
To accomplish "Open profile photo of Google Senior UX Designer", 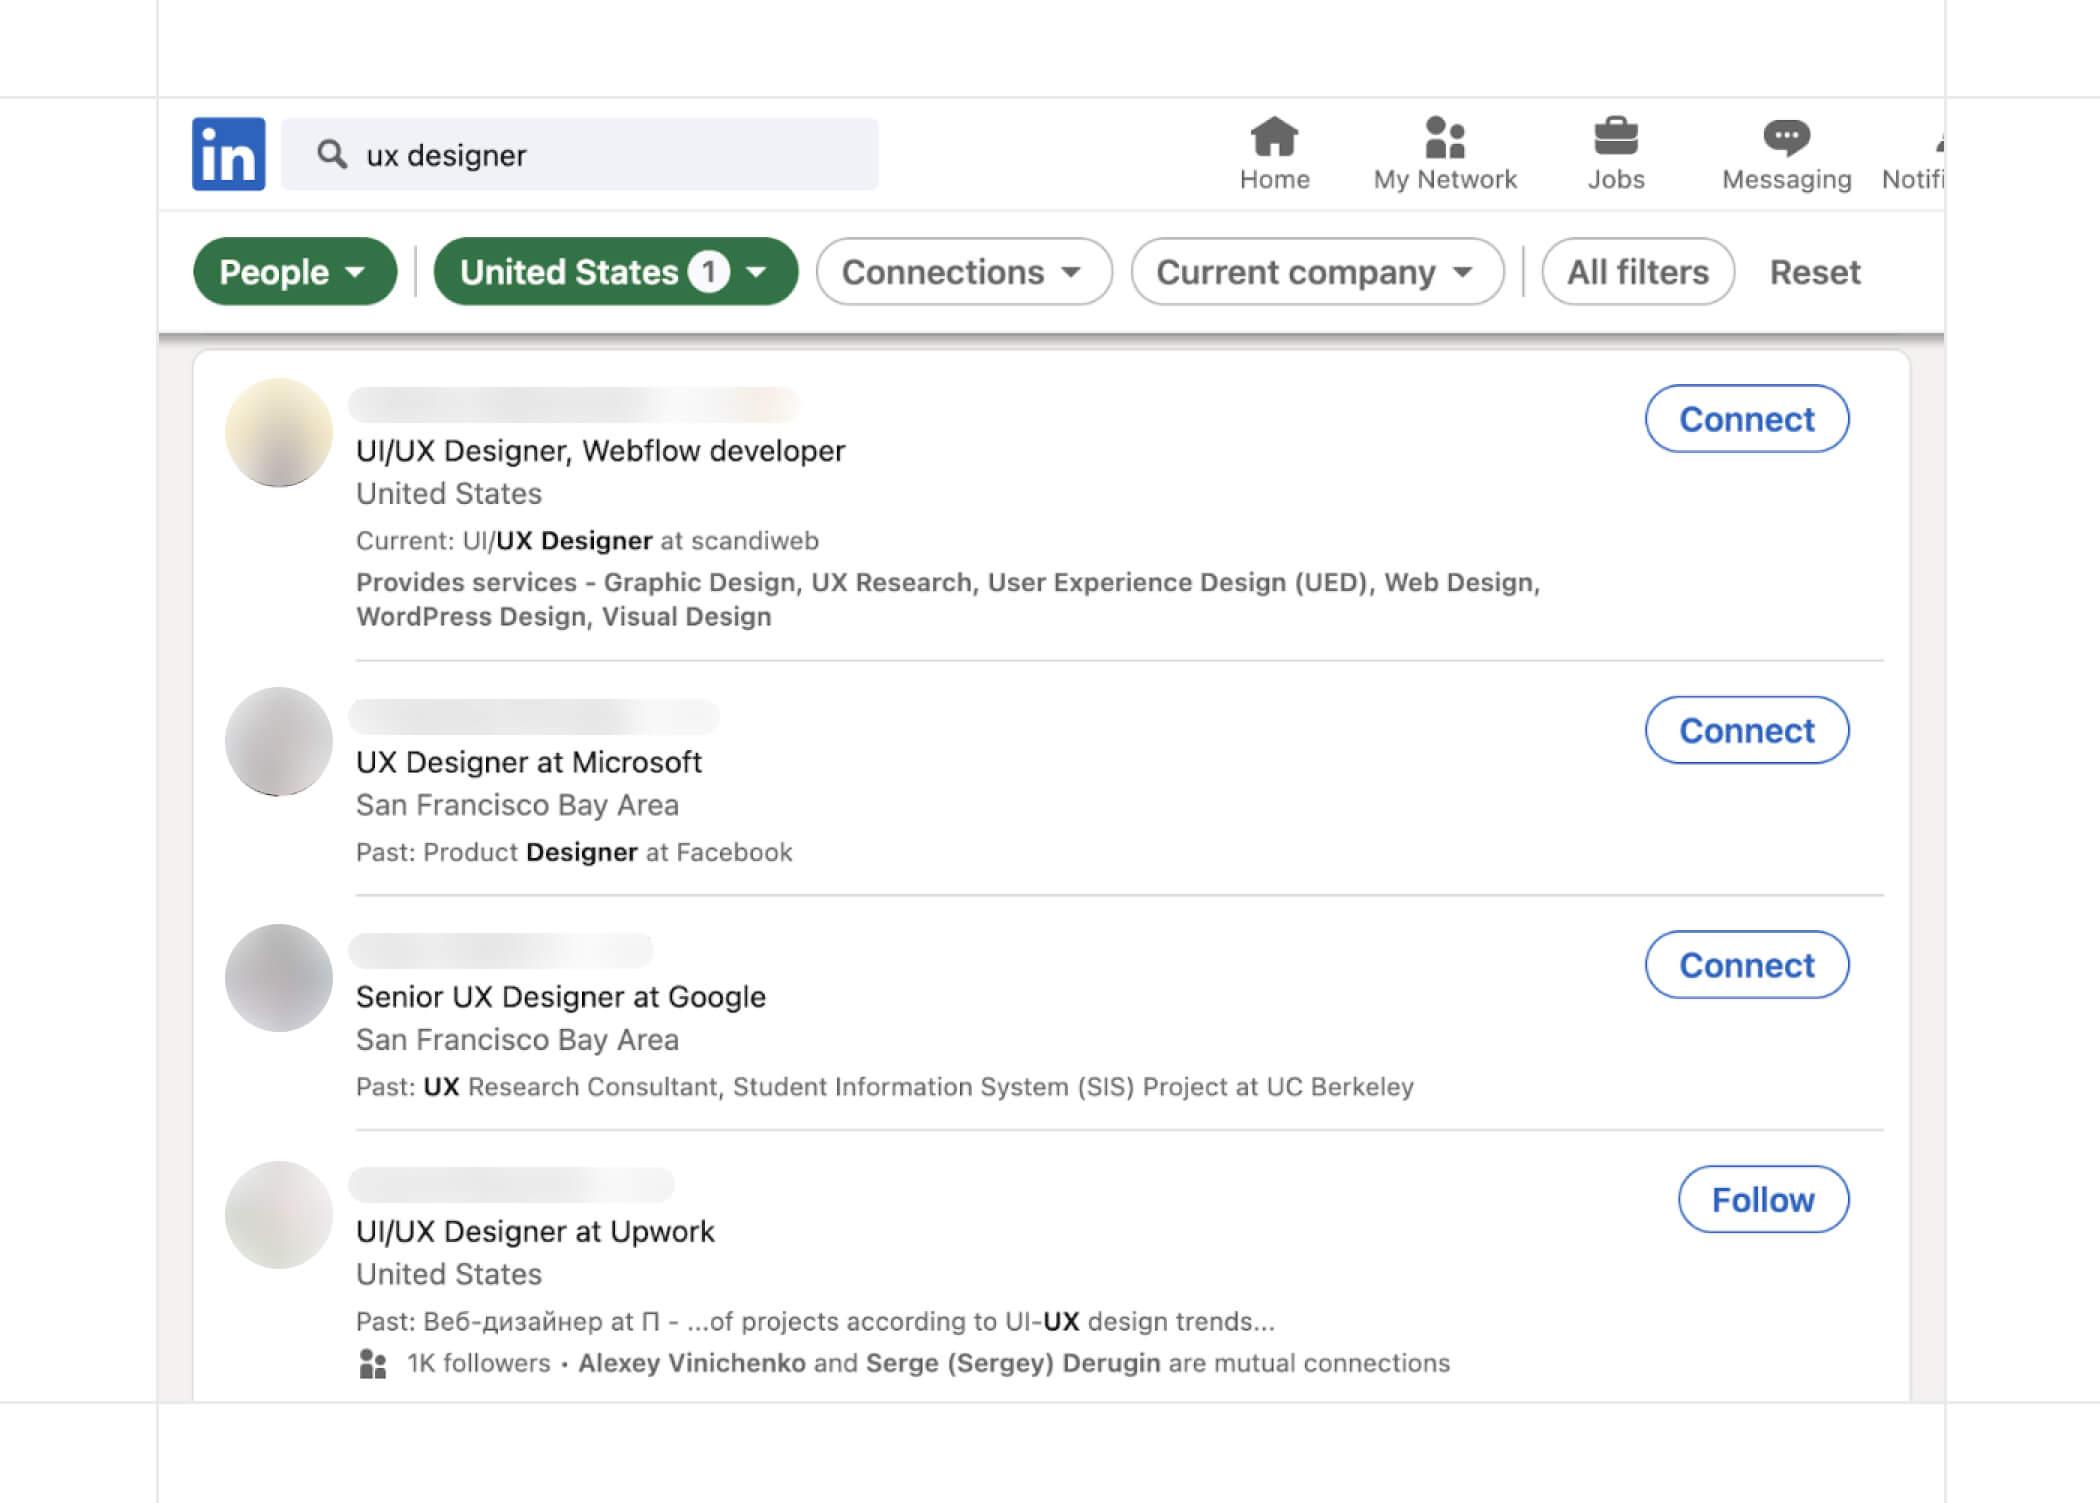I will 279,978.
